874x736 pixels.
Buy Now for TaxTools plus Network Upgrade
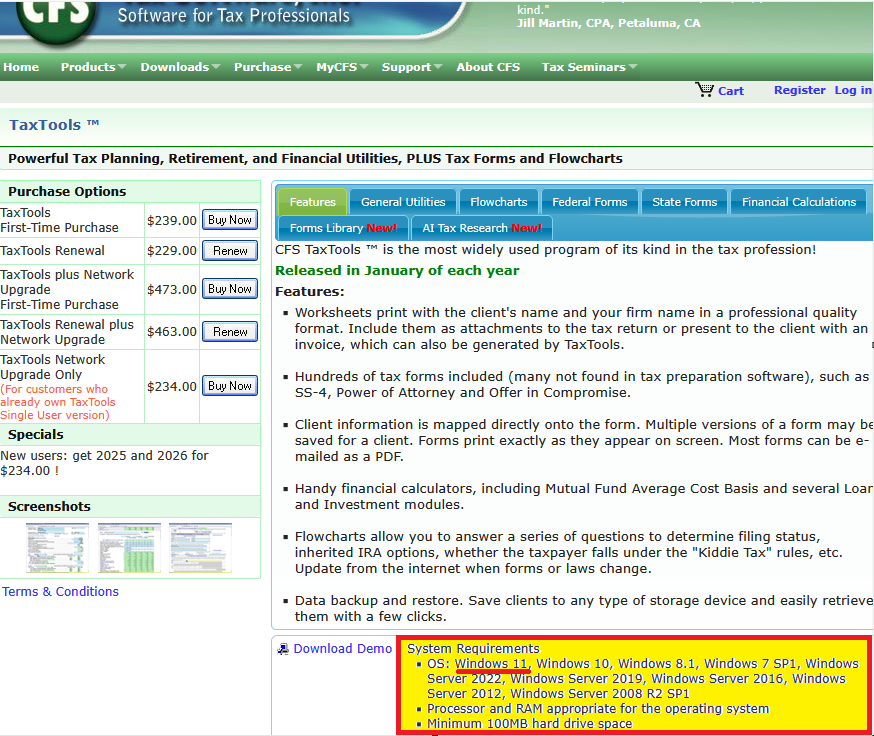click(x=230, y=289)
